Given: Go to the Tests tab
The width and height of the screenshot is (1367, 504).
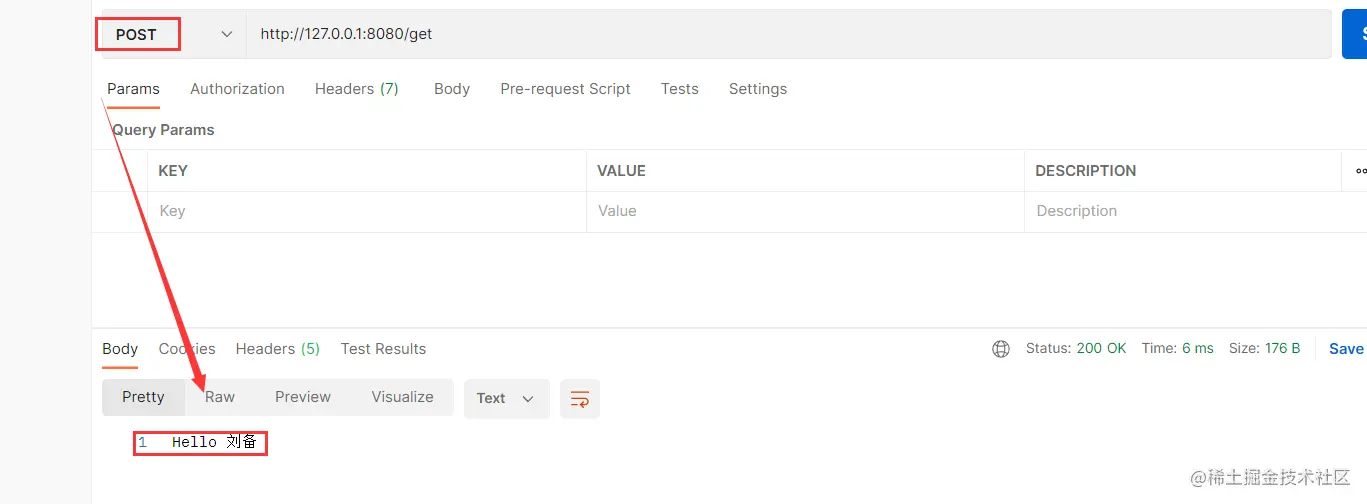Looking at the screenshot, I should pos(679,89).
